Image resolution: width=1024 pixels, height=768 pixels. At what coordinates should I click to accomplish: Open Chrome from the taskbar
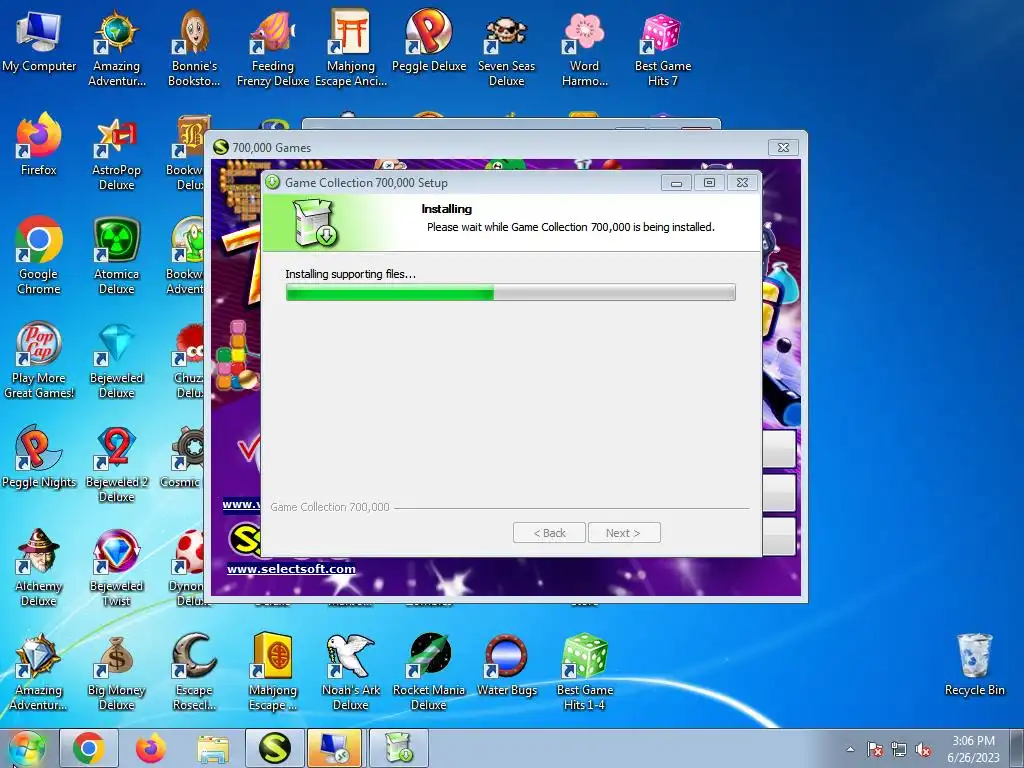[x=89, y=748]
